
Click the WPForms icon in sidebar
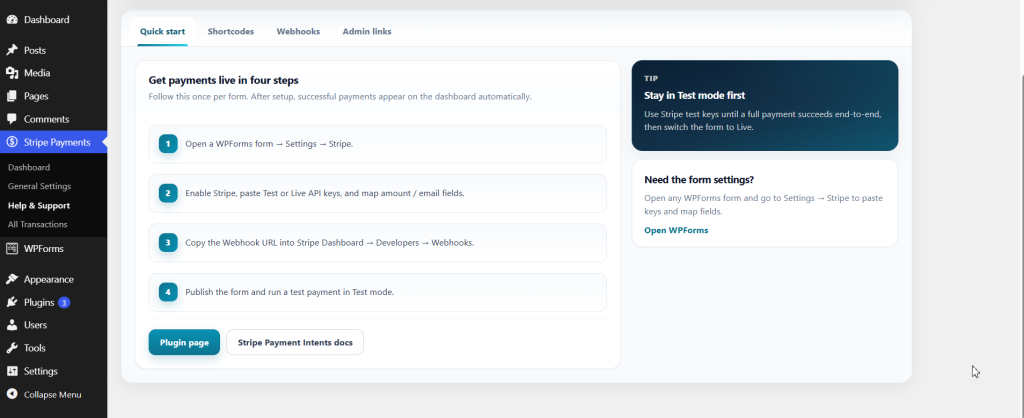(12, 248)
